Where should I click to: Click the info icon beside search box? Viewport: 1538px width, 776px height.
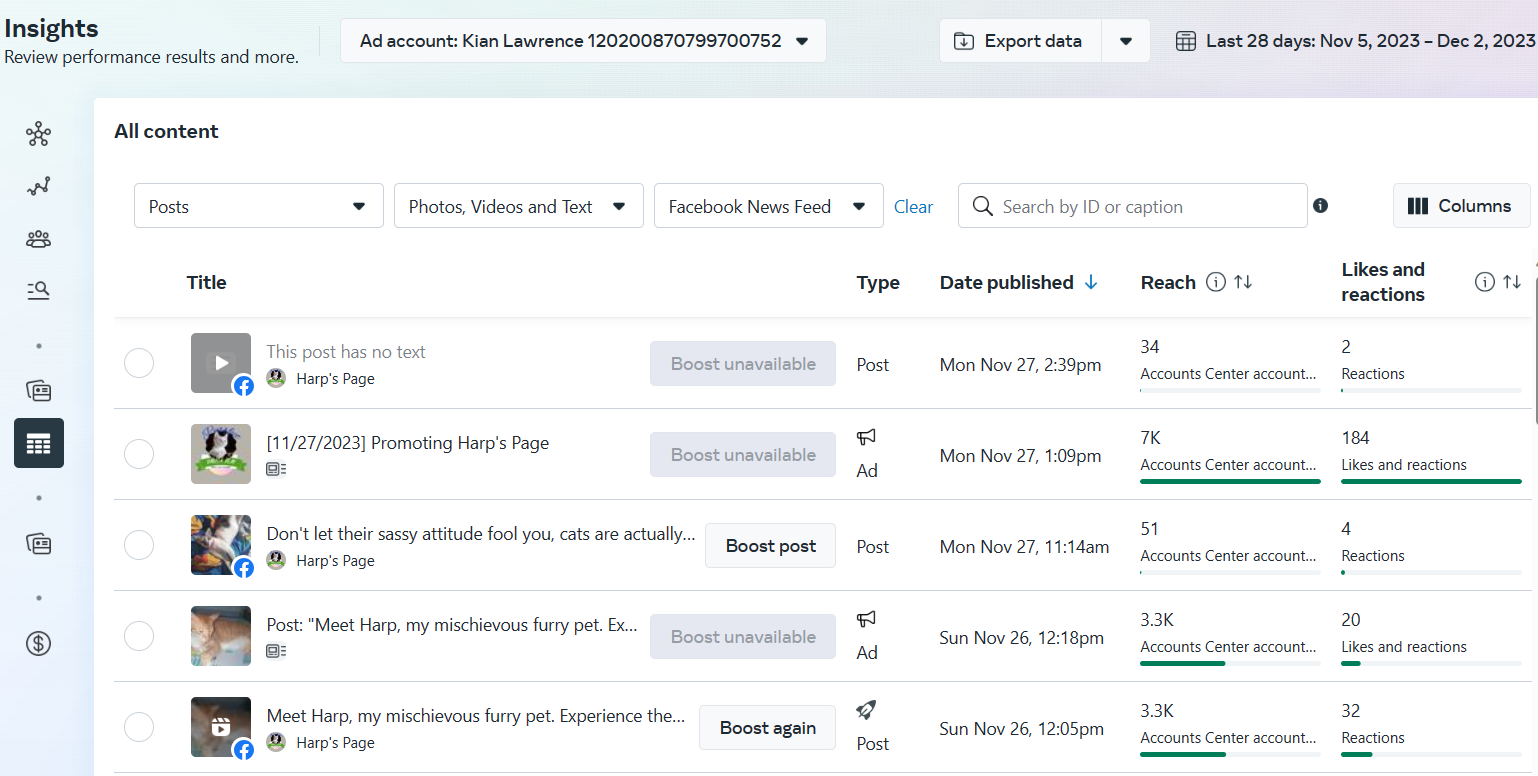tap(1320, 206)
